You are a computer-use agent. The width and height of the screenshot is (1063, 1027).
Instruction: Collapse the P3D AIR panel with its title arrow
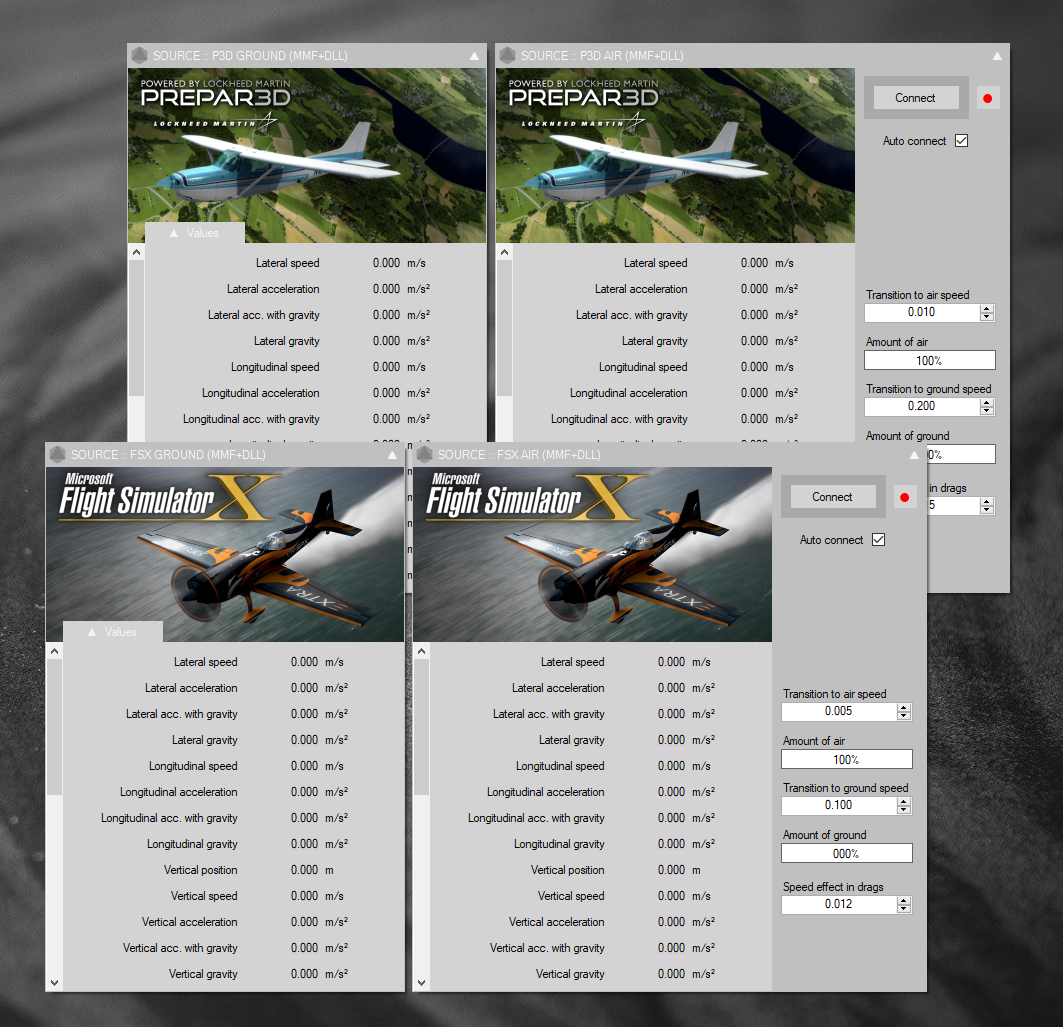[x=997, y=57]
